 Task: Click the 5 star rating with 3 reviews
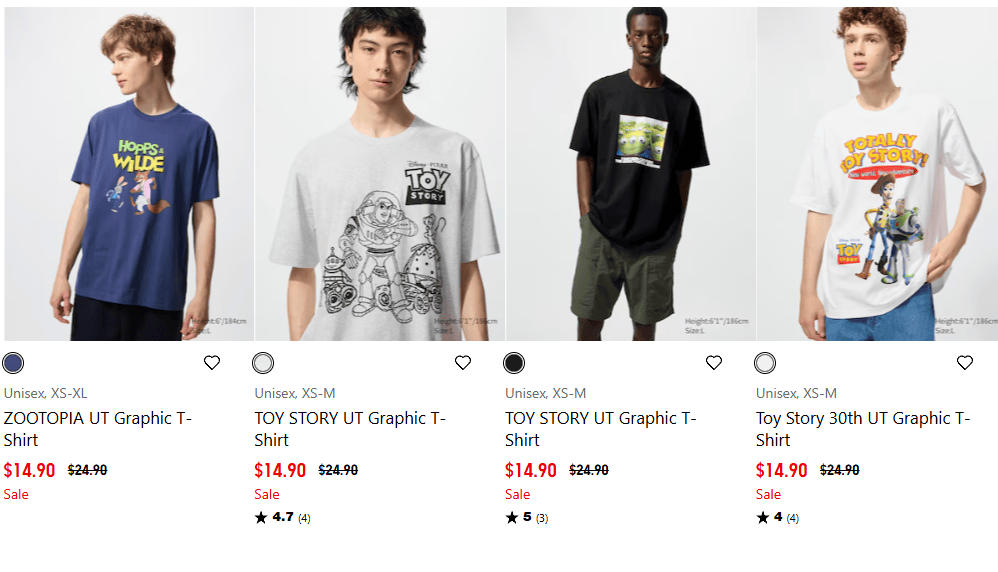(527, 518)
